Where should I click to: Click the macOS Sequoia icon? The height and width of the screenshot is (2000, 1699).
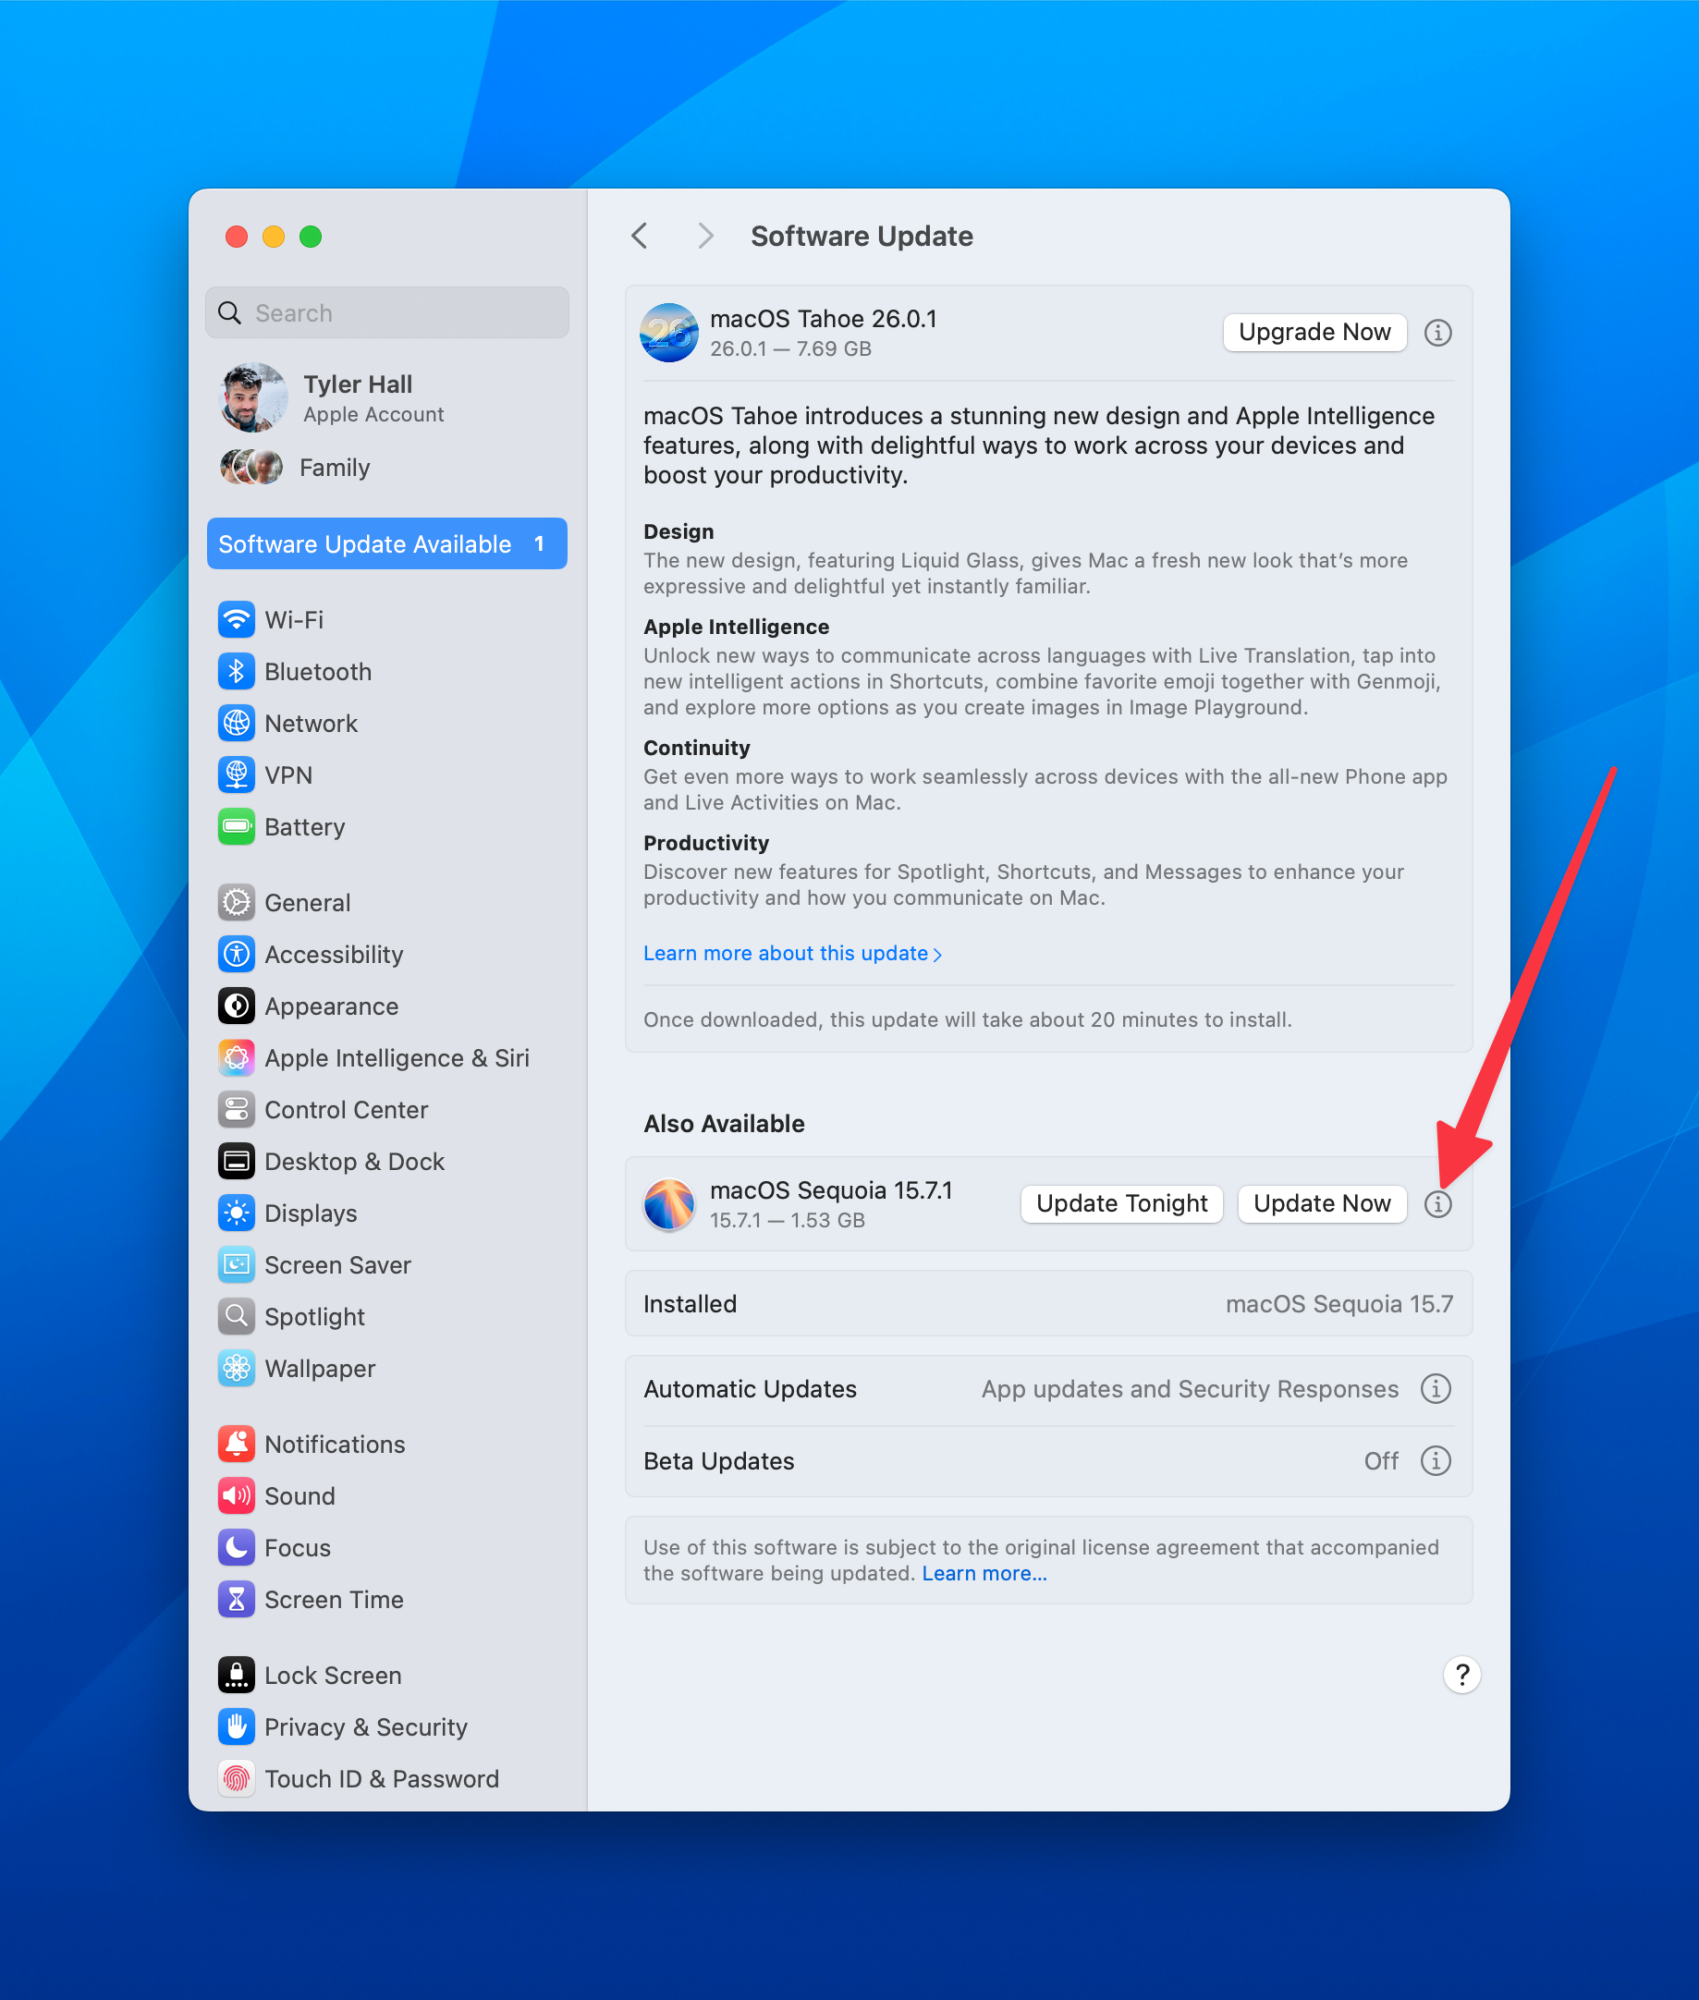pos(669,1204)
